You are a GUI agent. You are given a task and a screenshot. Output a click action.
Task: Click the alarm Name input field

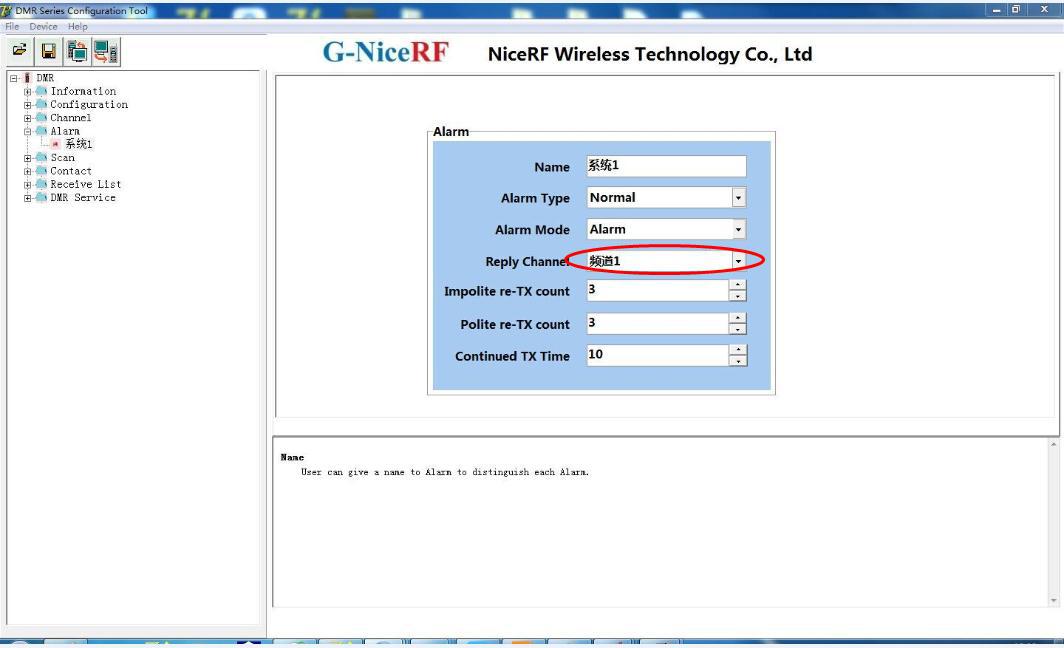(x=665, y=166)
